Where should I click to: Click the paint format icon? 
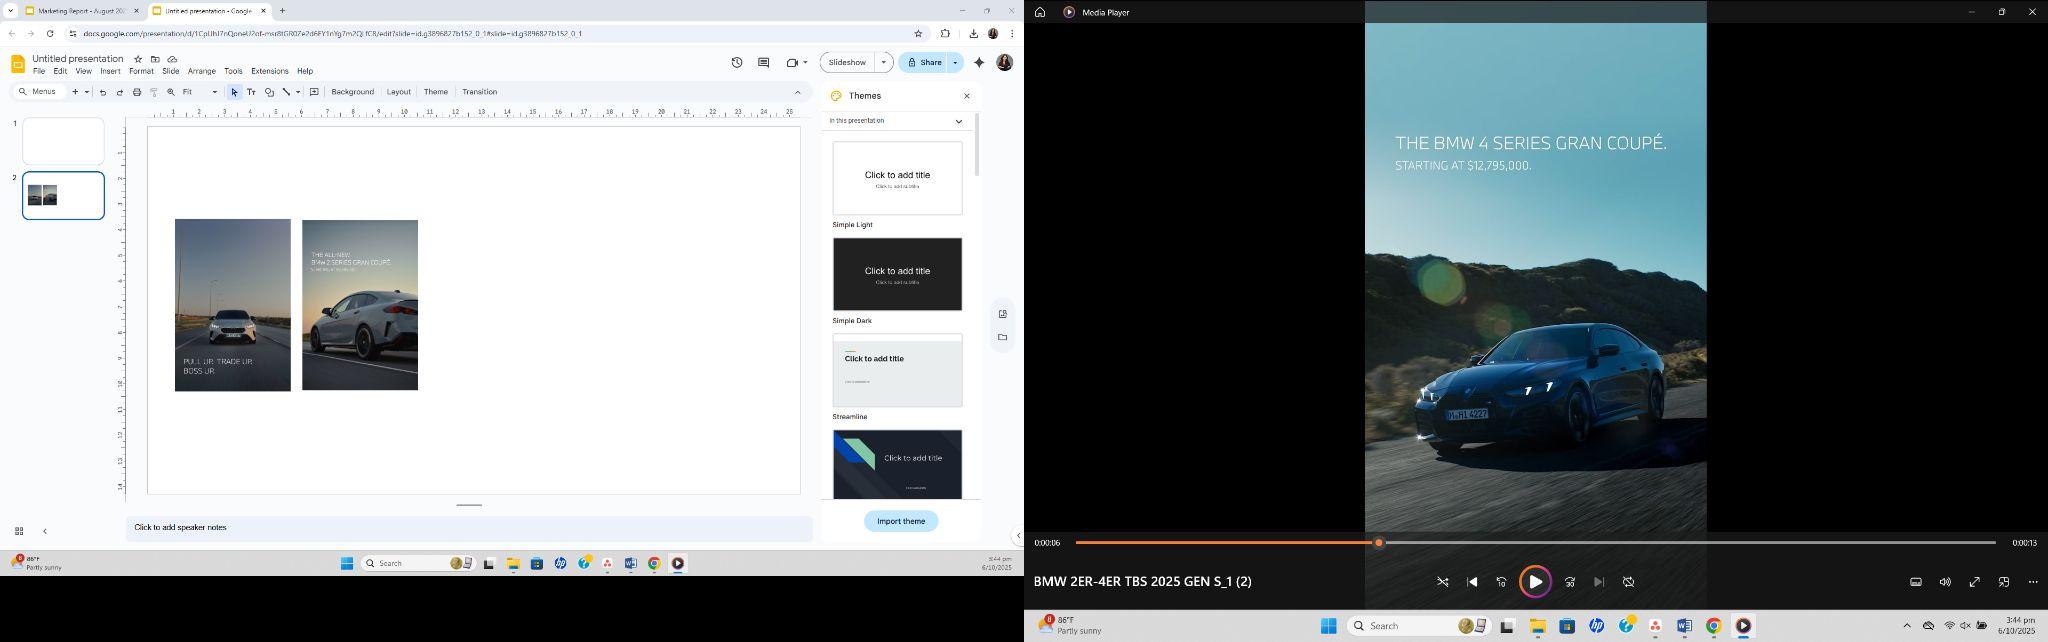point(154,92)
